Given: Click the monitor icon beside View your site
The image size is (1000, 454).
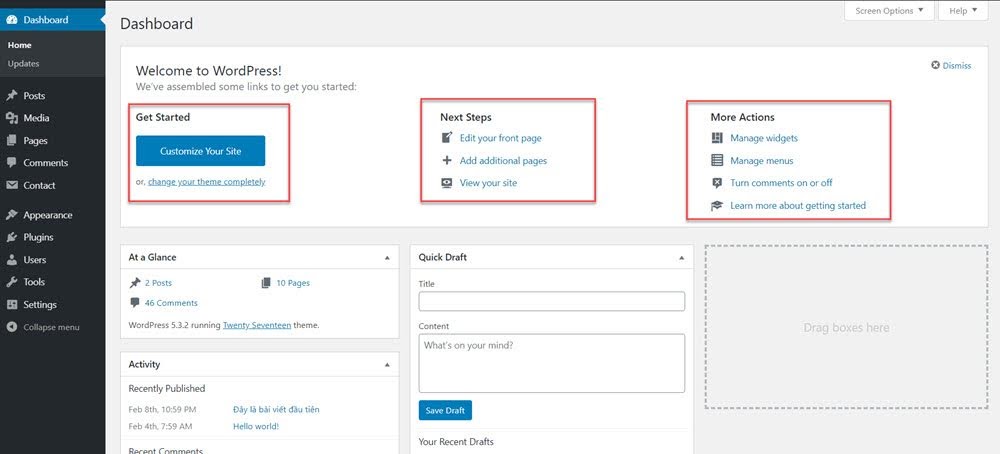Looking at the screenshot, I should pos(447,183).
